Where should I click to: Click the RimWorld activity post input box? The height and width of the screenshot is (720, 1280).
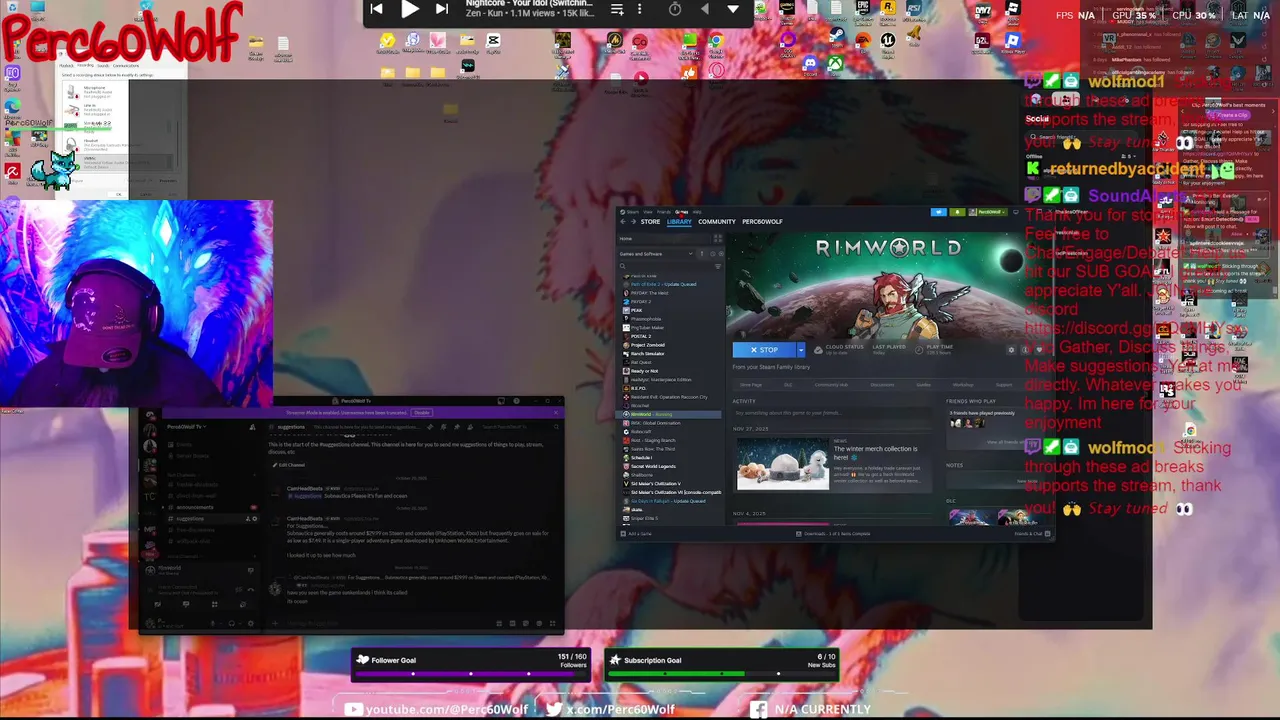tap(832, 413)
